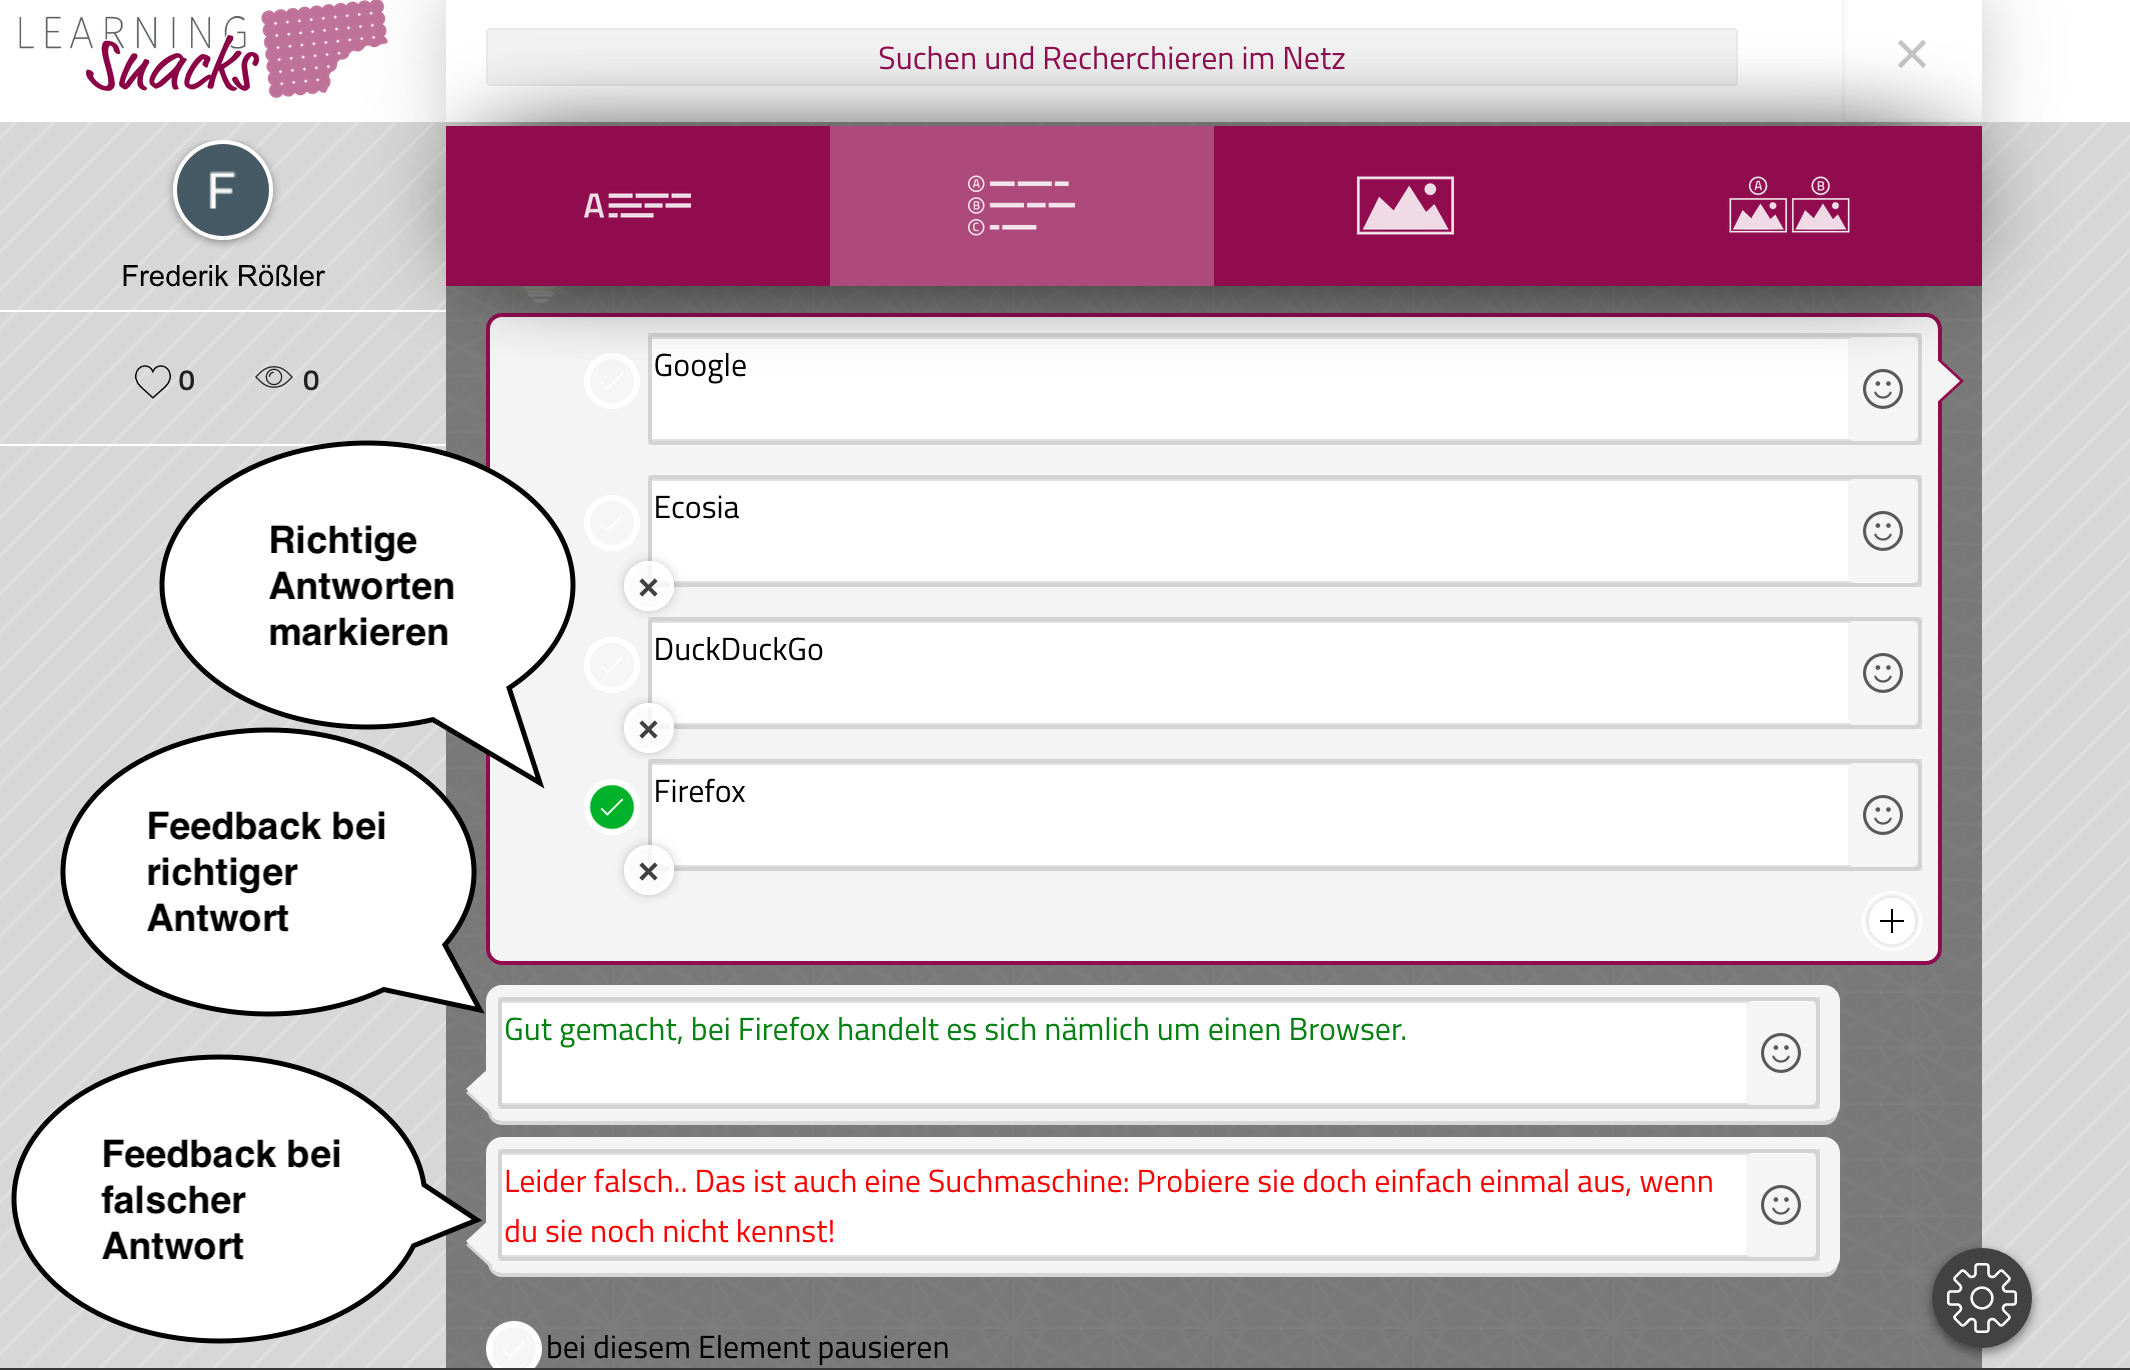Edit title 'Suchen und Recherchieren im Netz'
Viewport: 2130px width, 1370px height.
1111,58
